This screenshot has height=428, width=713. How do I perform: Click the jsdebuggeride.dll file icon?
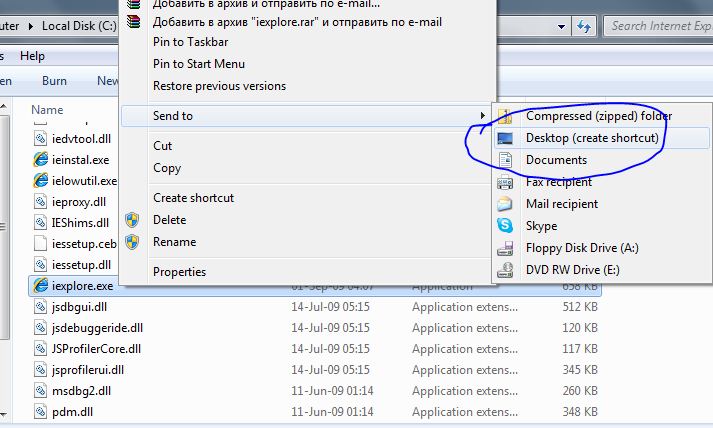[40, 327]
